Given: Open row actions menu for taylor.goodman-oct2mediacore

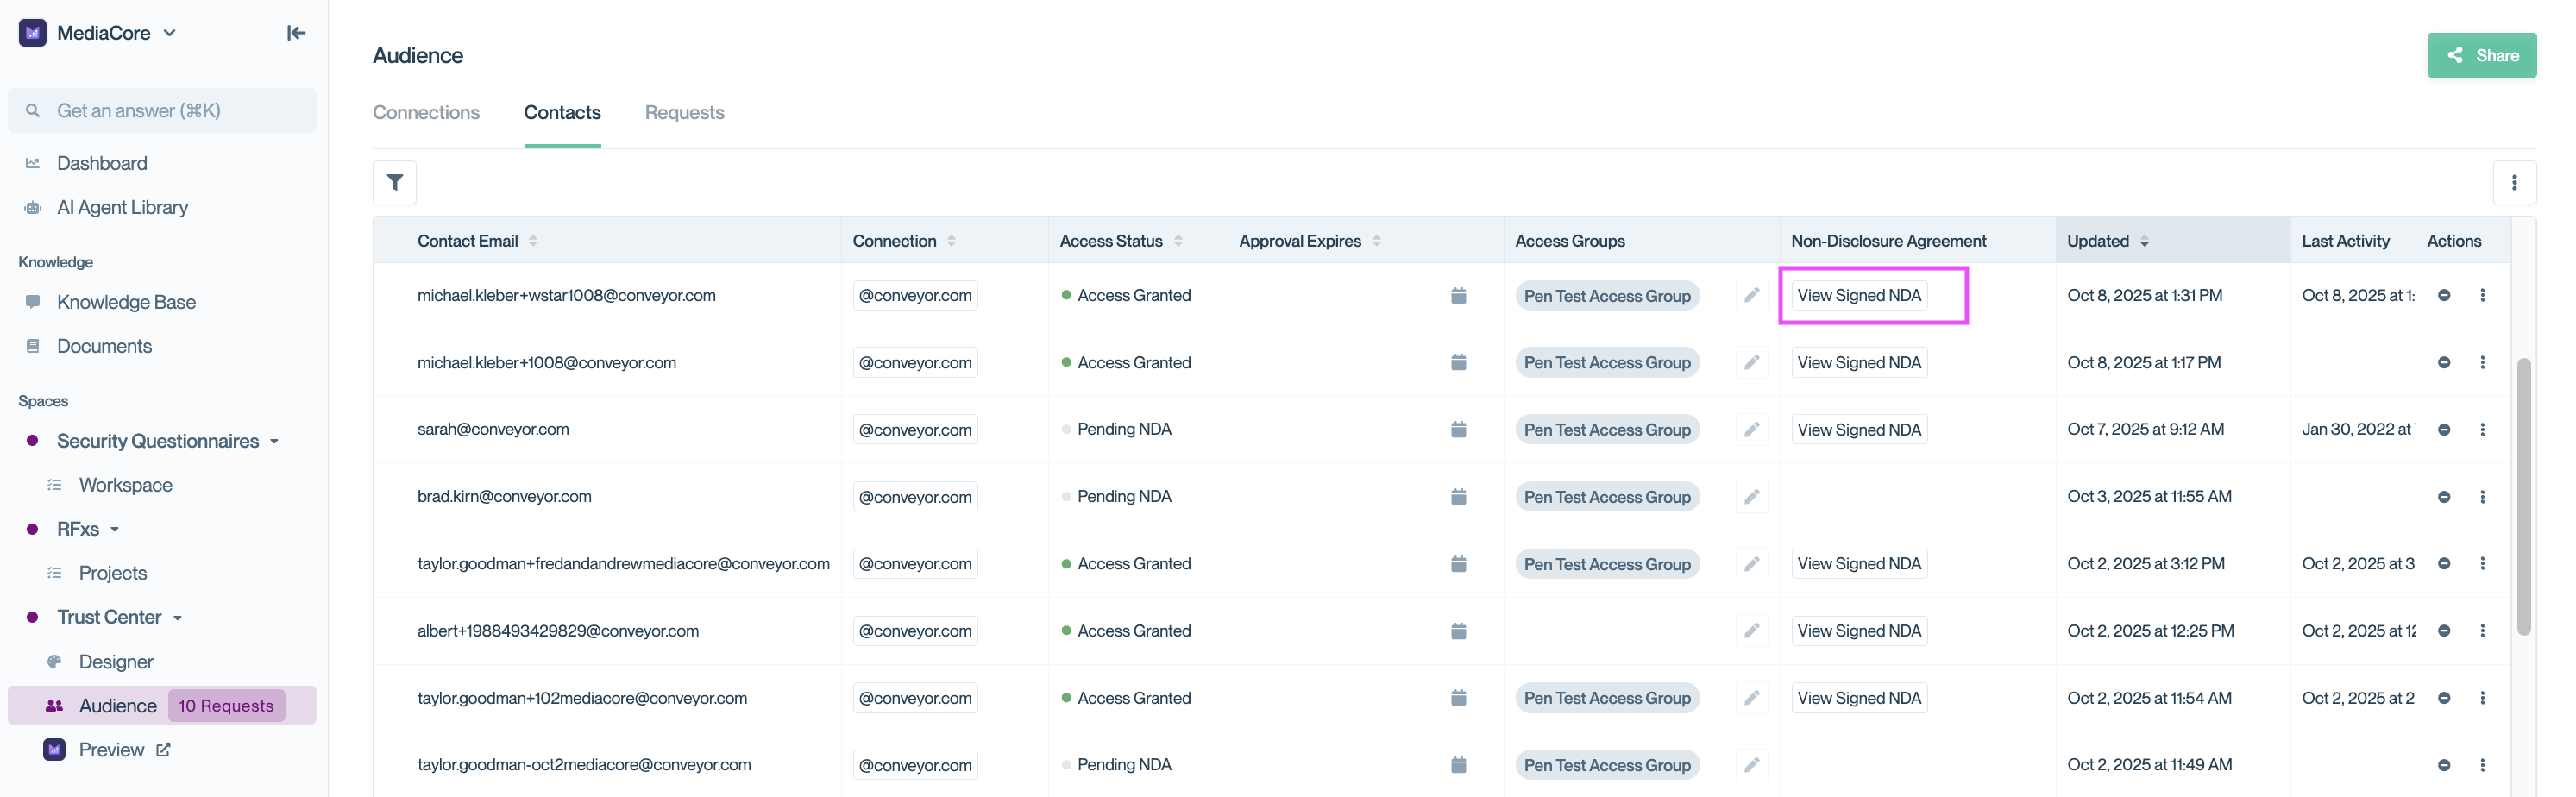Looking at the screenshot, I should 2482,765.
